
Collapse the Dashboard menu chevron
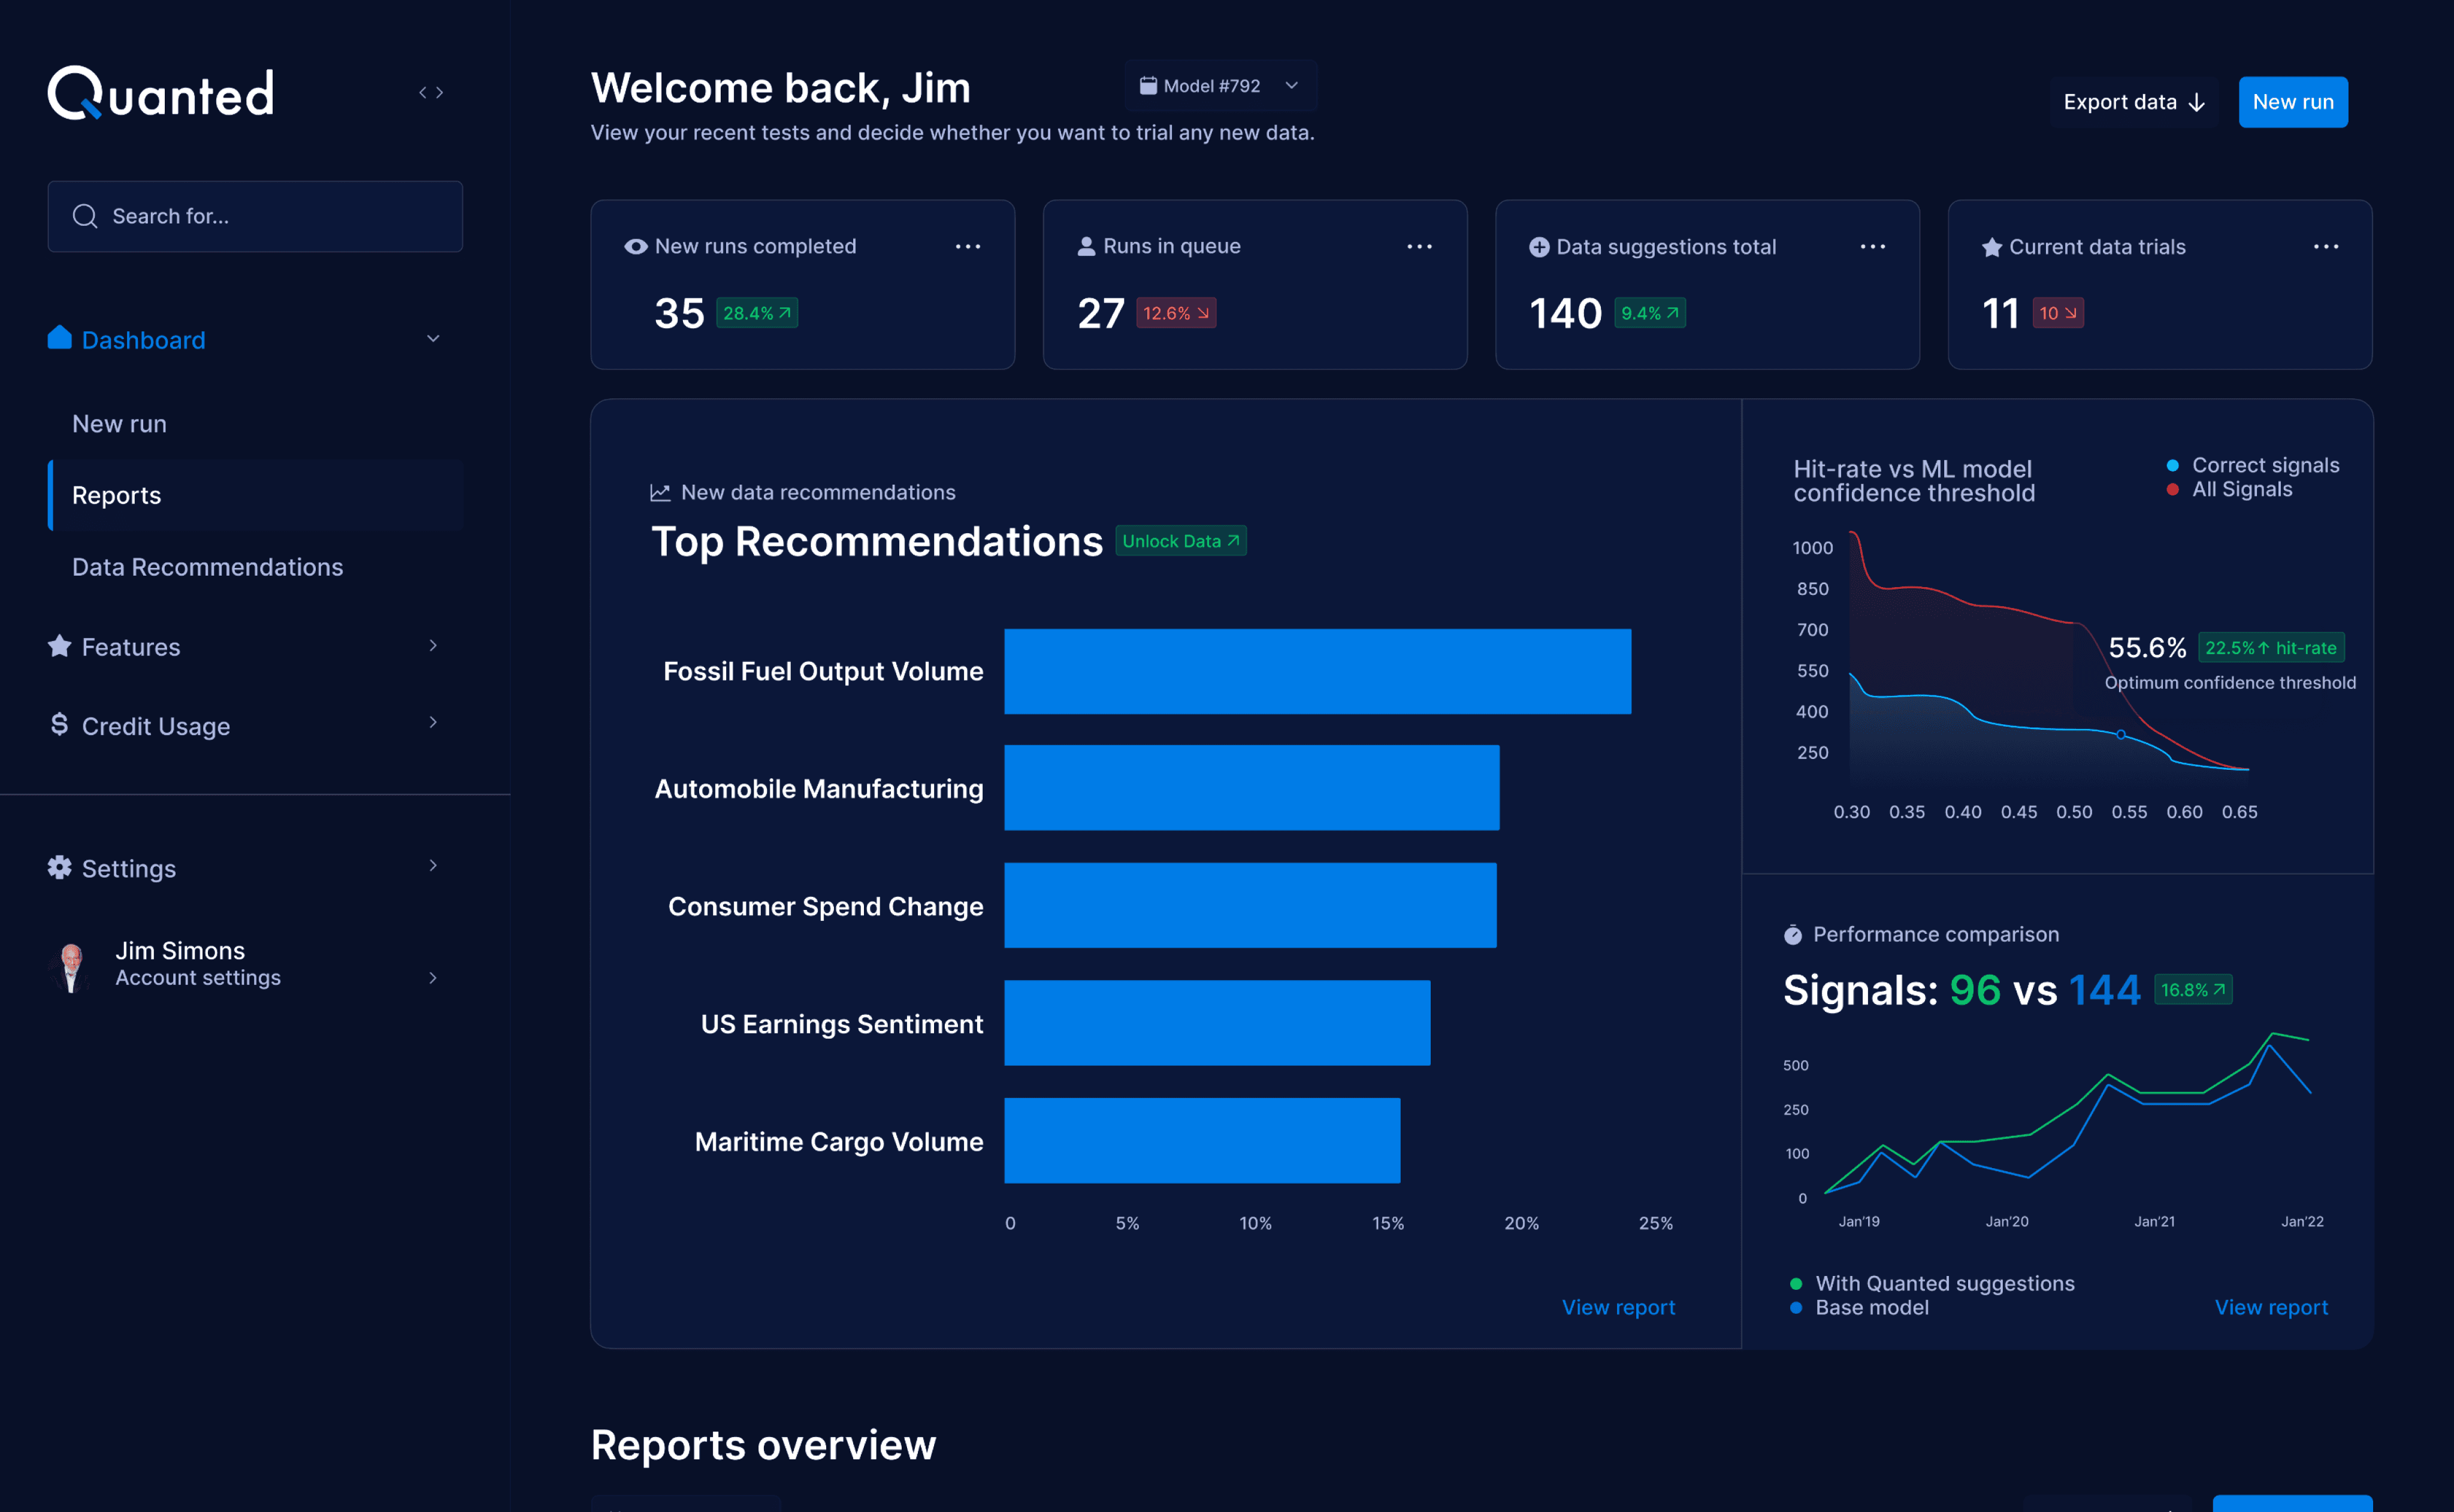433,339
